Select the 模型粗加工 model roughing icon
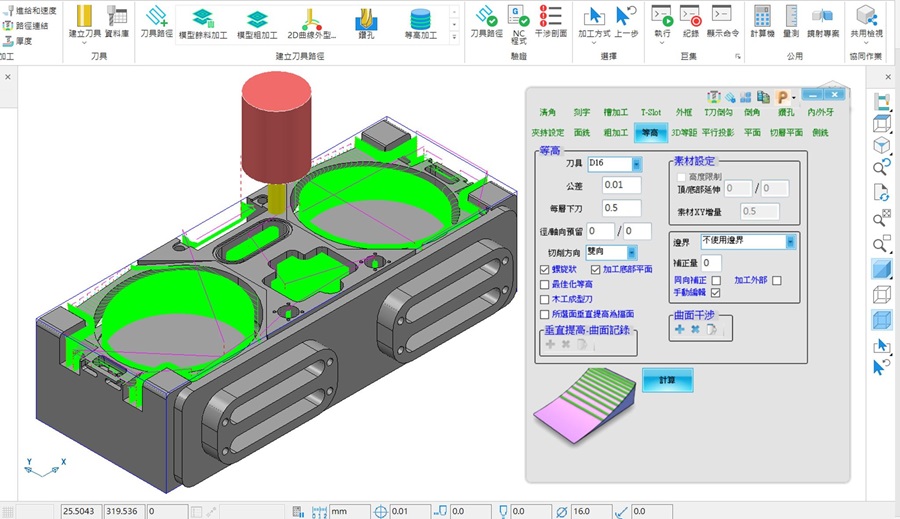Image resolution: width=900 pixels, height=519 pixels. [257, 19]
